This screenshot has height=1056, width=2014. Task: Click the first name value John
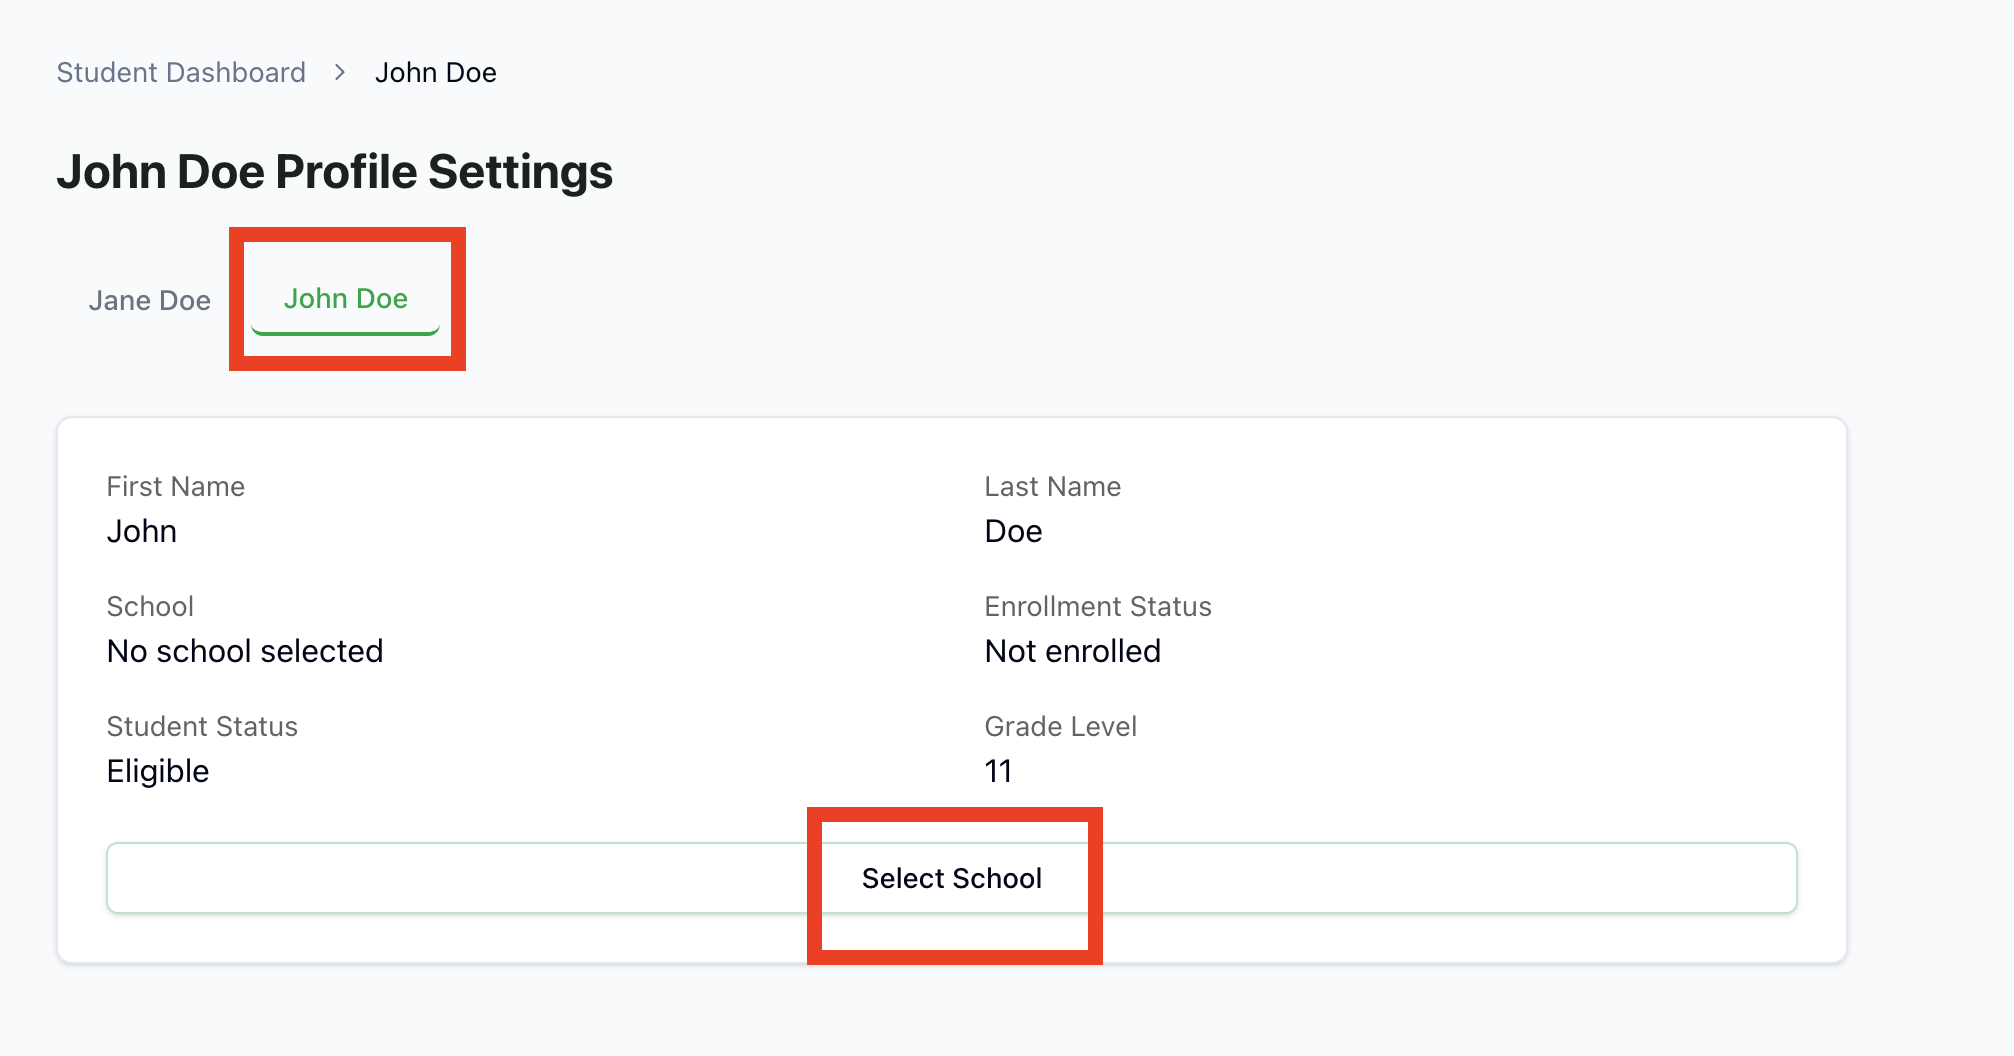(141, 531)
